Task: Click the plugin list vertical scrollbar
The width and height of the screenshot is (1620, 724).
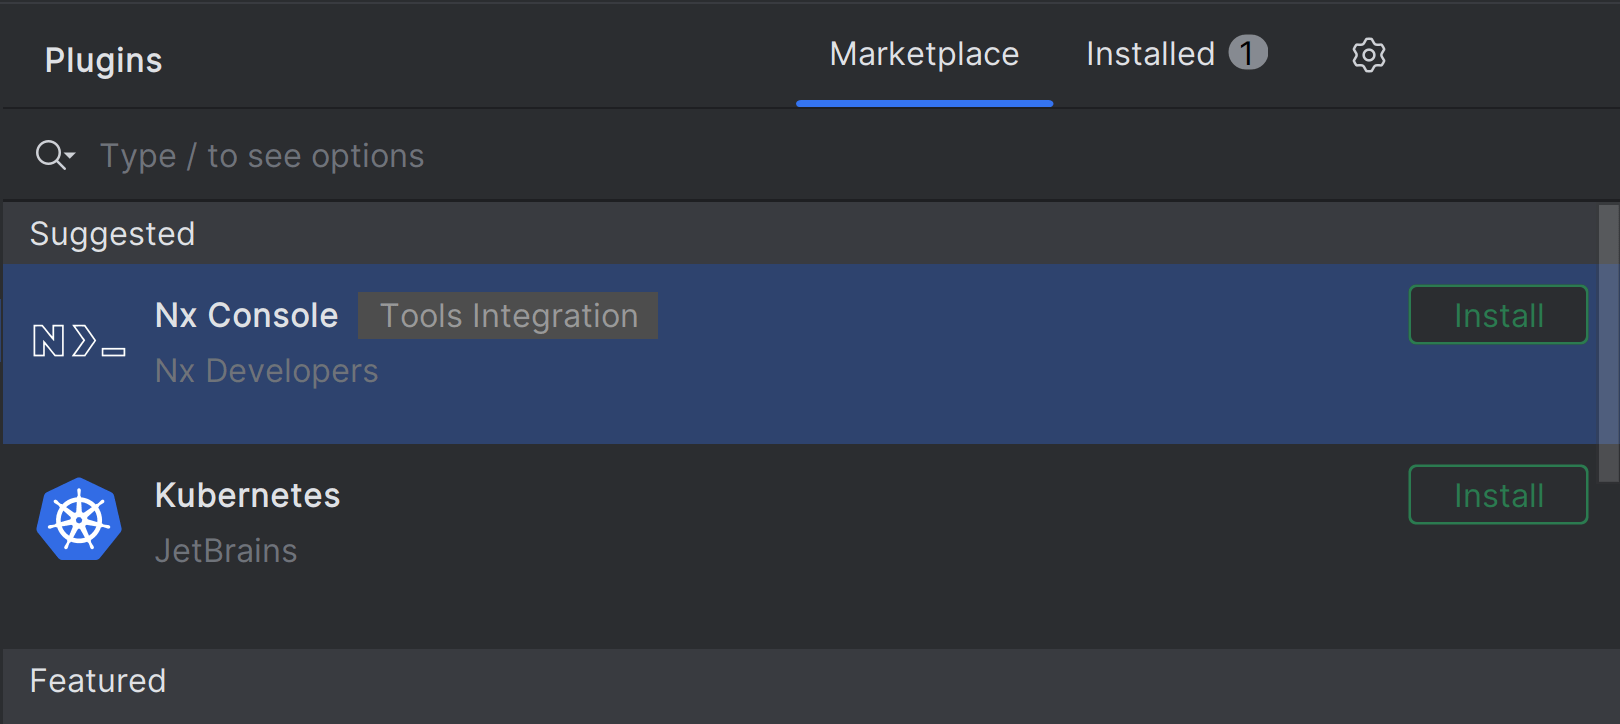Action: [x=1608, y=340]
